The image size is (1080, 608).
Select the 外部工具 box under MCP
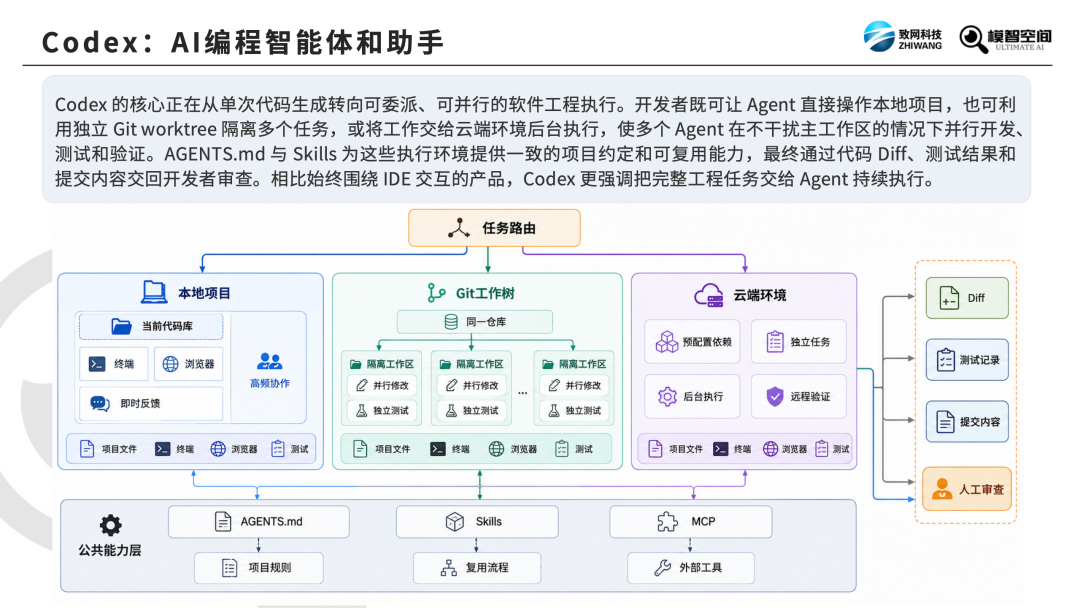[x=691, y=568]
